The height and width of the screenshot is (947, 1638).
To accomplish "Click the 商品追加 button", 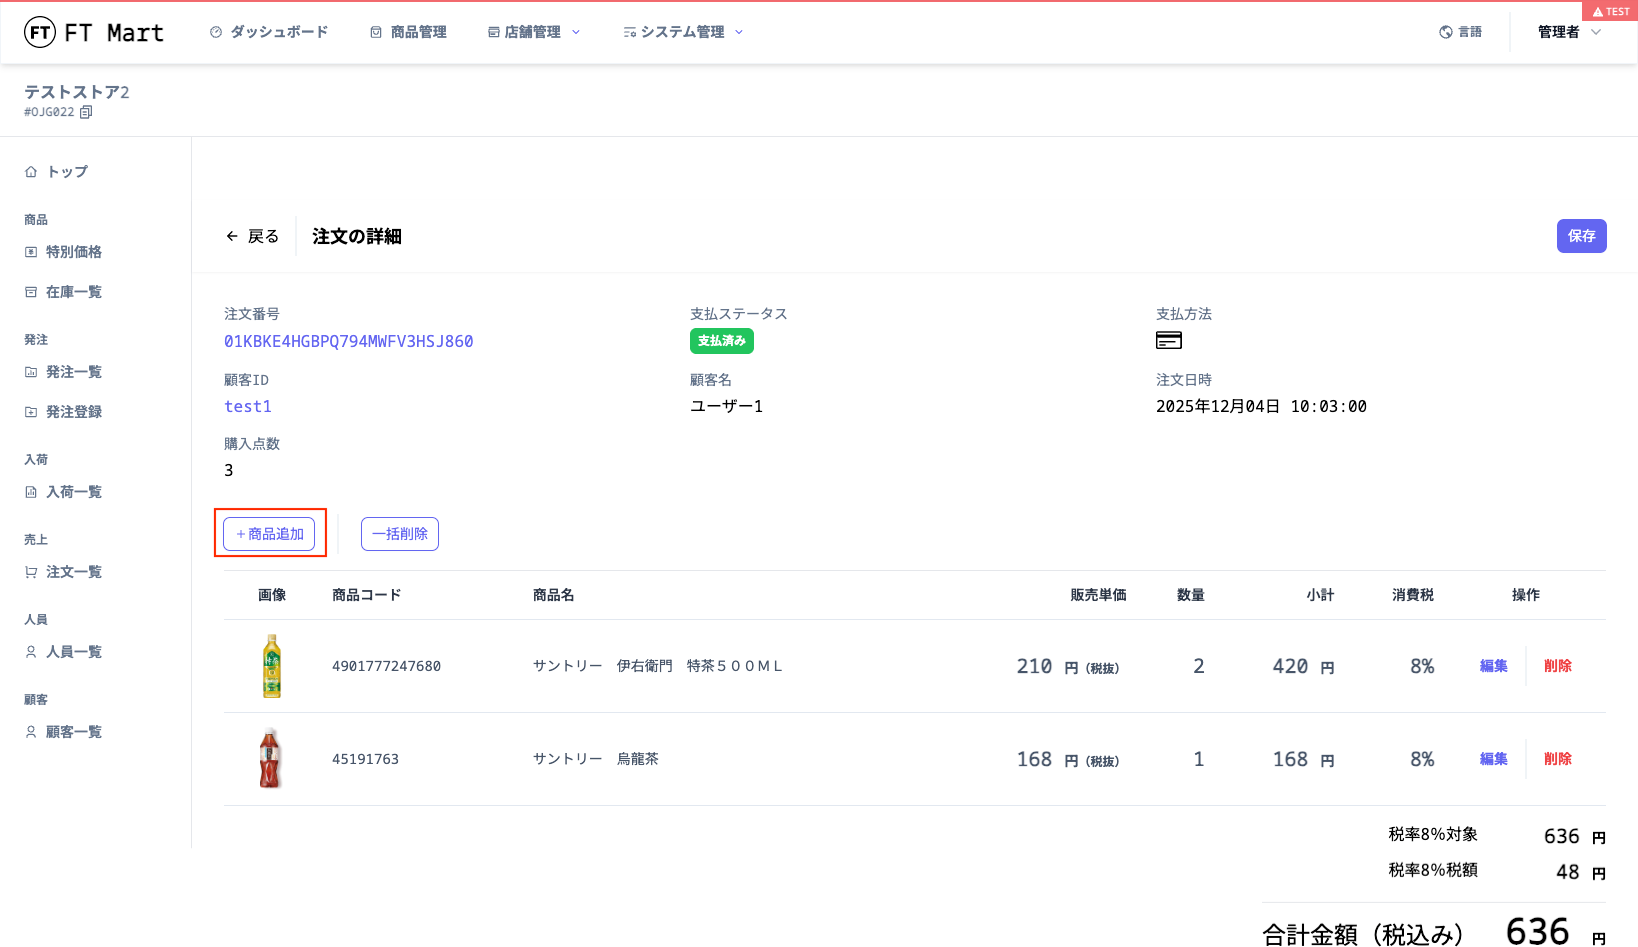I will click(x=270, y=534).
